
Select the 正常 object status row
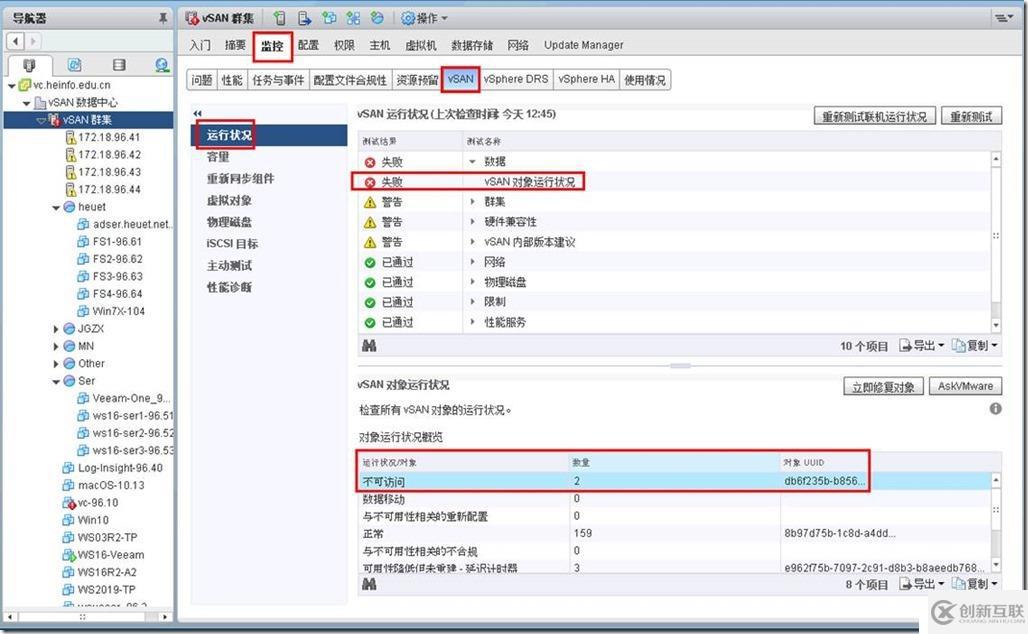[674, 534]
